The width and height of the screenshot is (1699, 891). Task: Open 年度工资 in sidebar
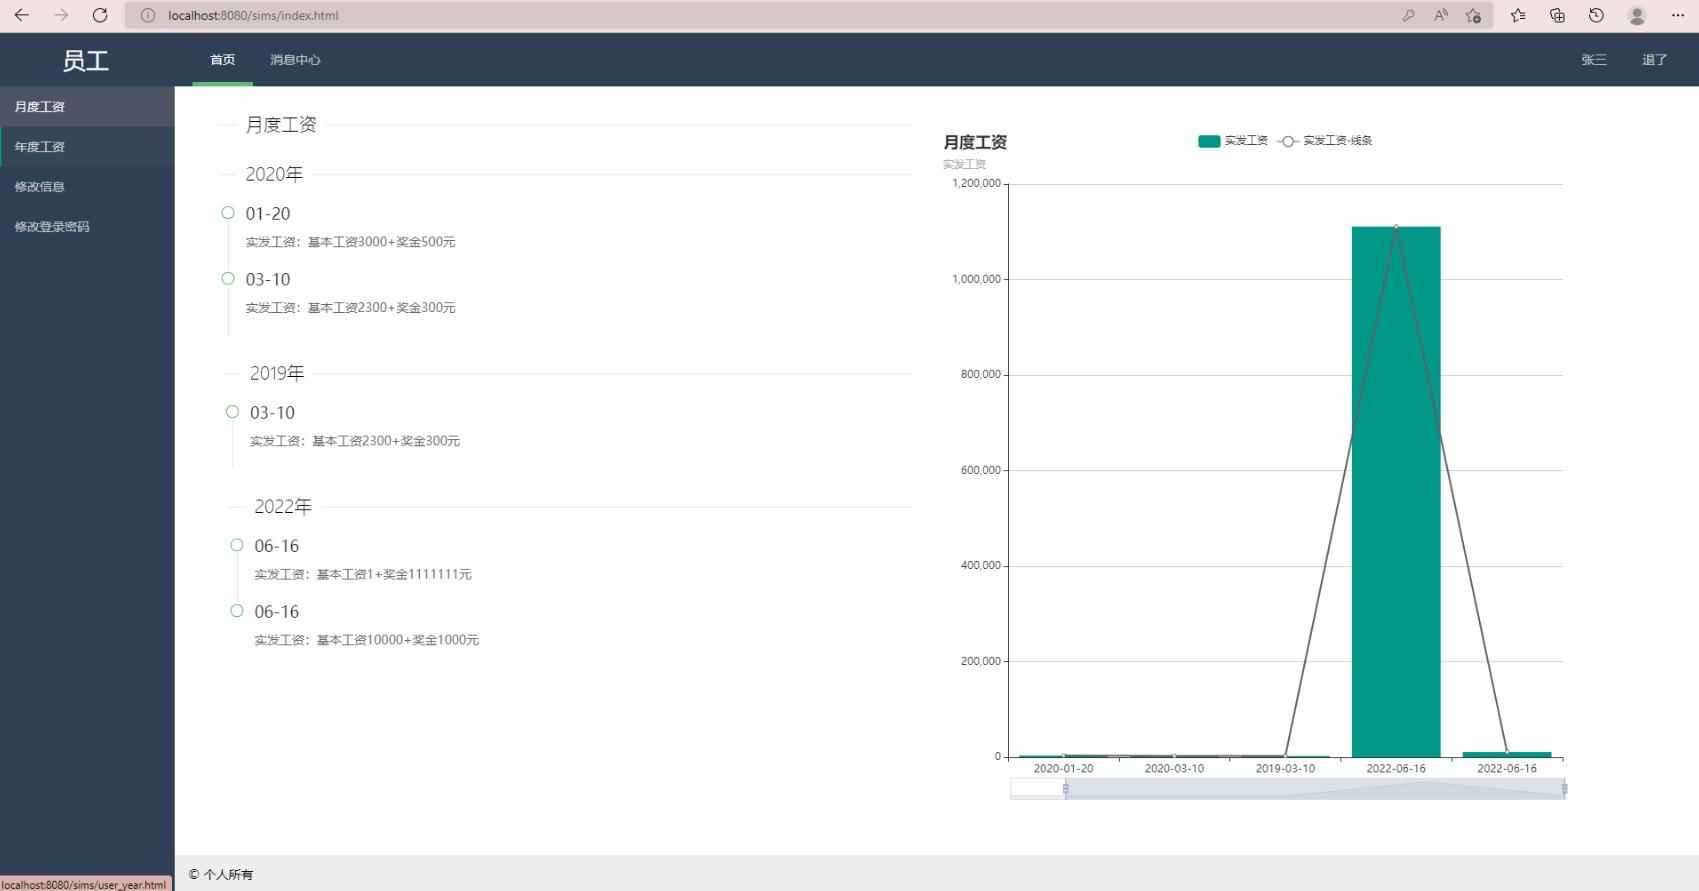[87, 147]
